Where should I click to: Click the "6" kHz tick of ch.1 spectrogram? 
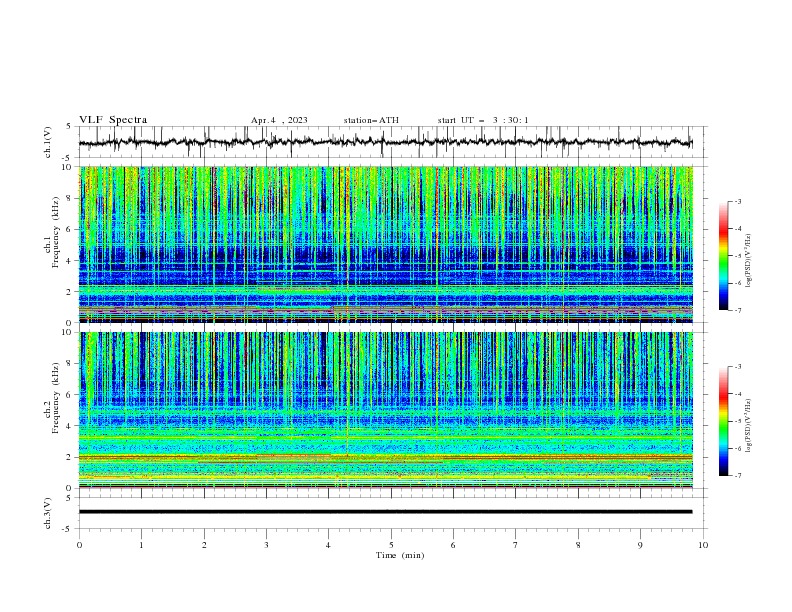point(71,229)
